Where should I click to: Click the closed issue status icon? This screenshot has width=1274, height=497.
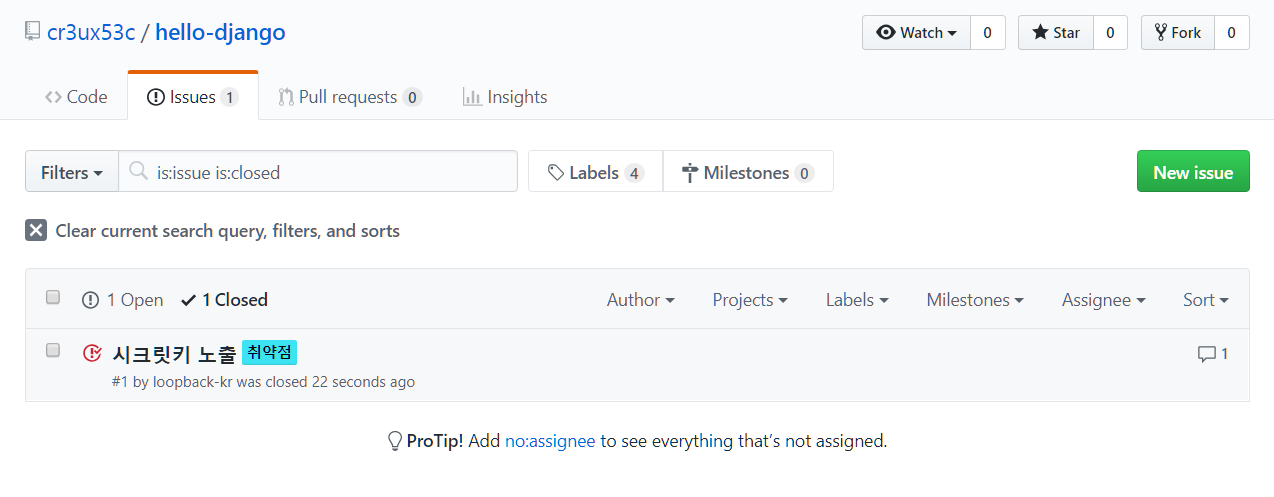(x=92, y=353)
